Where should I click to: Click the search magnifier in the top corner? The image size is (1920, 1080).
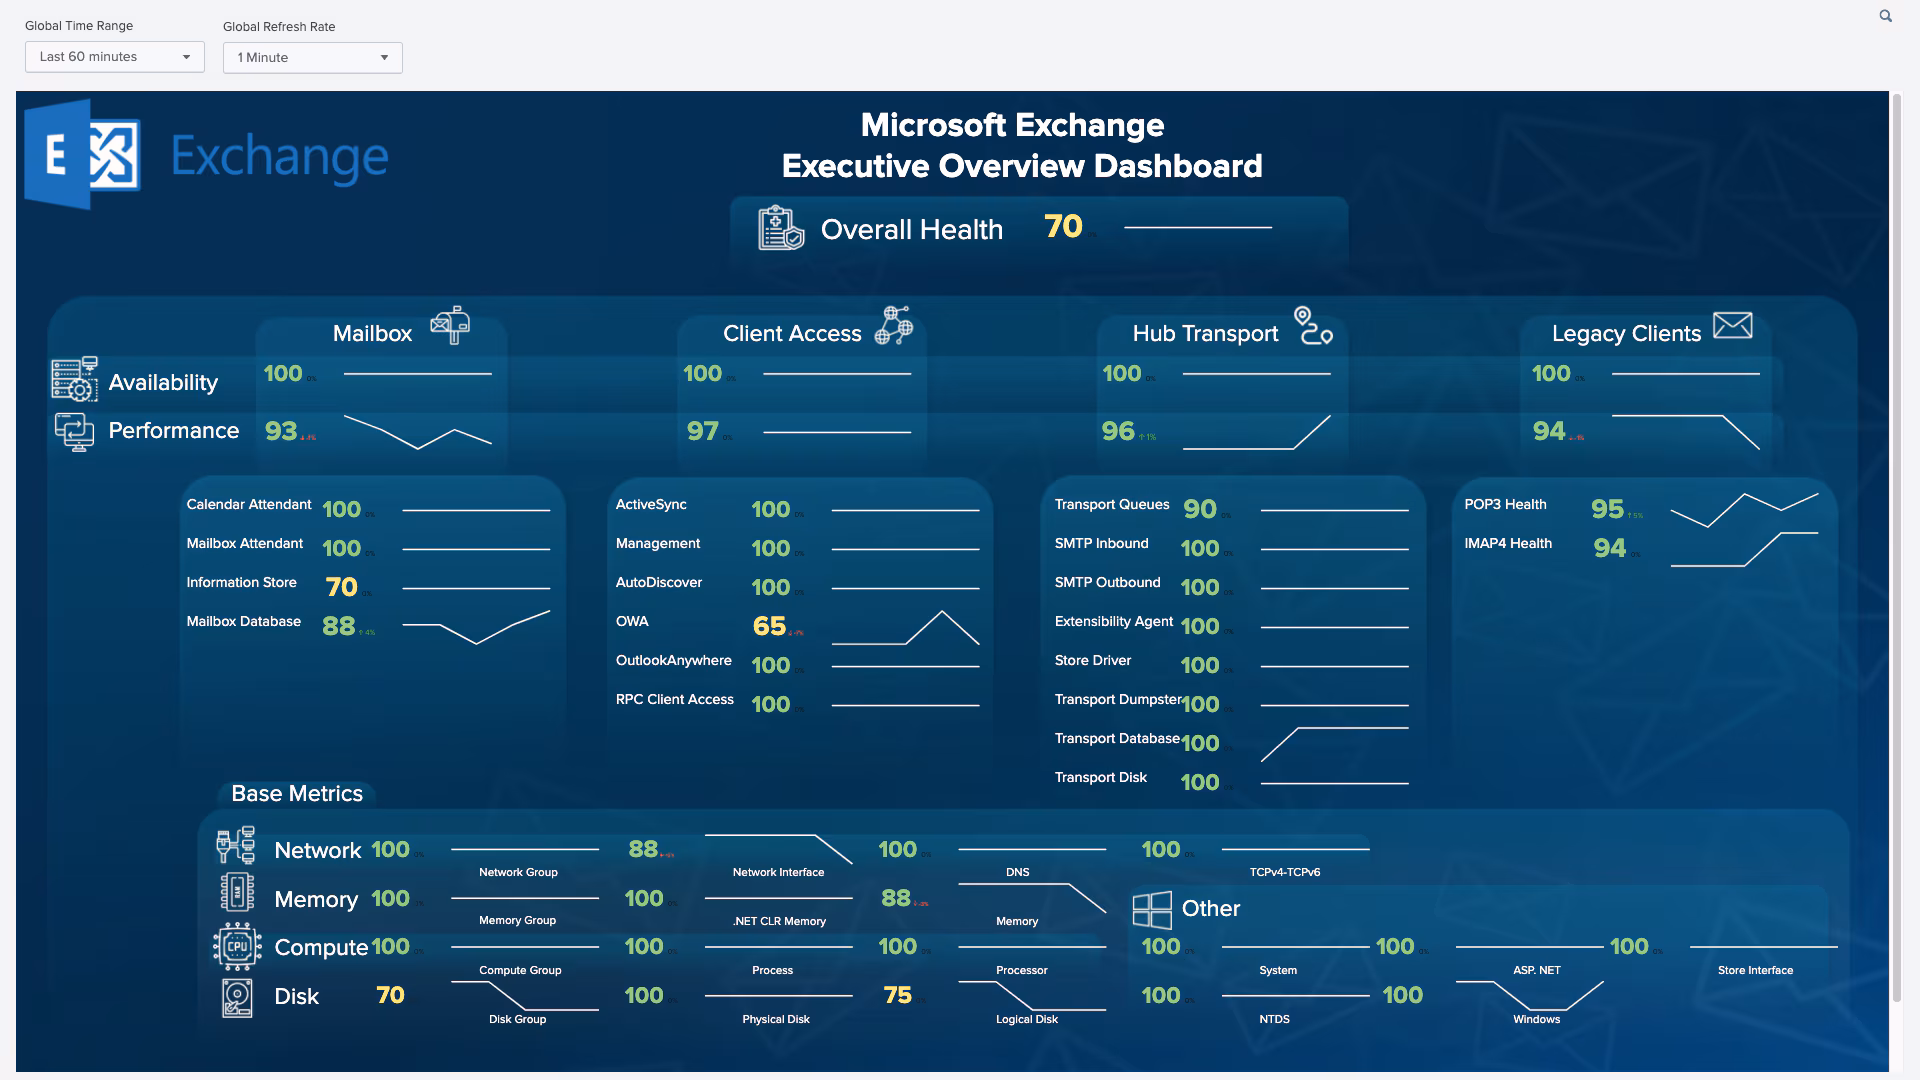1885,16
